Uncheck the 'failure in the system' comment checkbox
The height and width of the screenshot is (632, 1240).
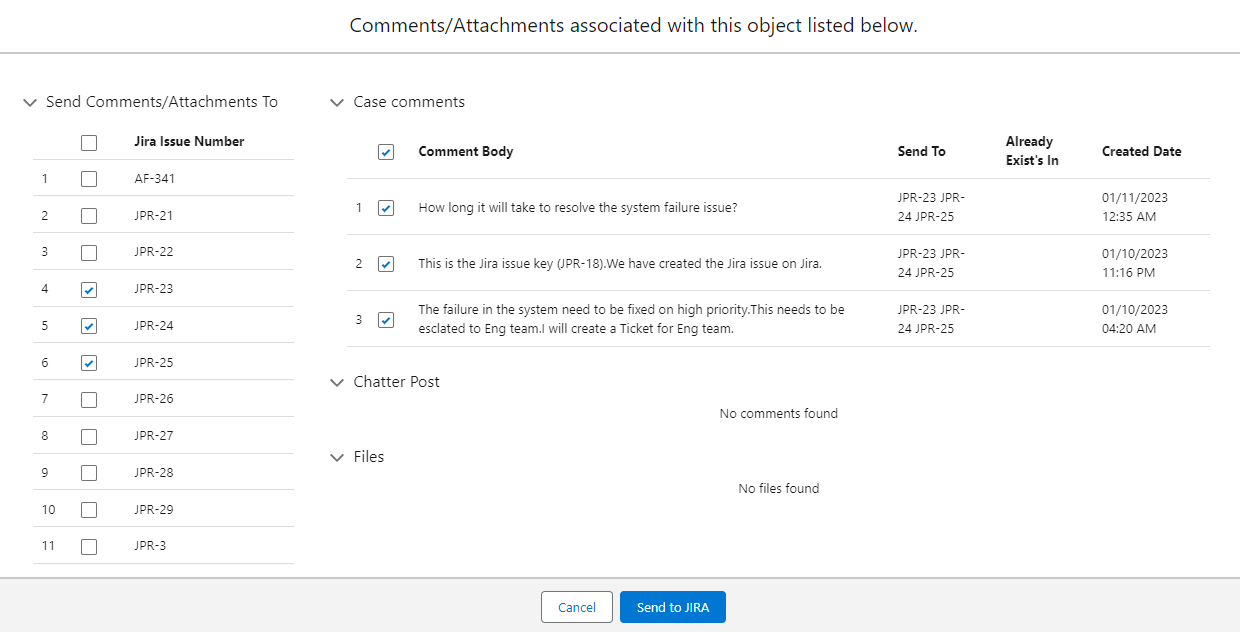coord(386,320)
